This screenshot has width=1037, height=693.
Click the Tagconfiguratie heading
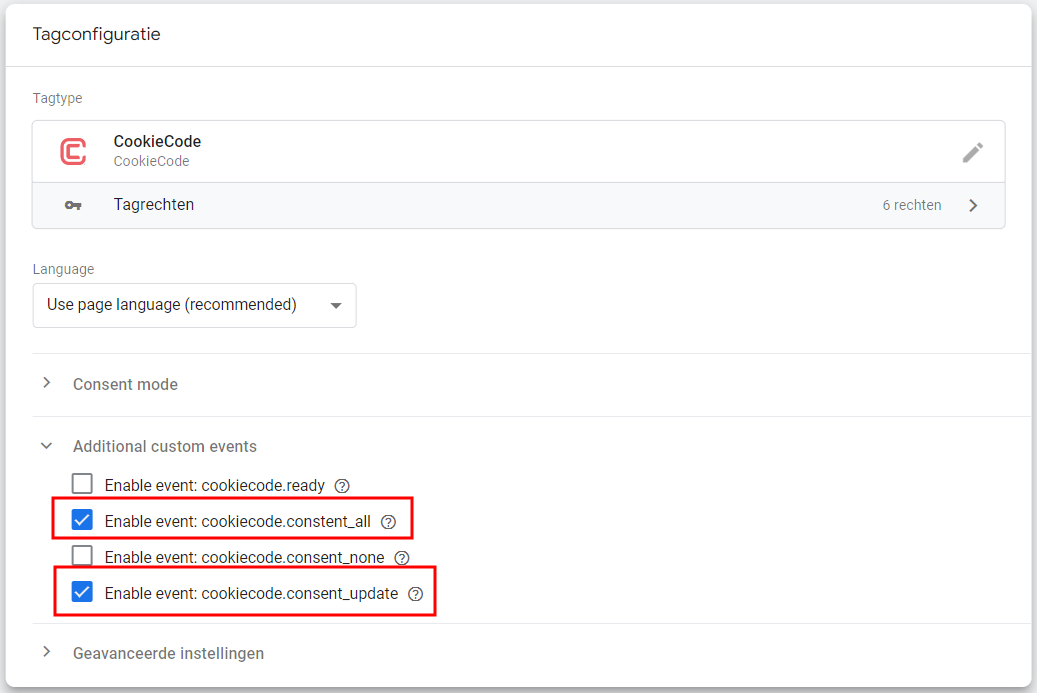click(x=97, y=34)
